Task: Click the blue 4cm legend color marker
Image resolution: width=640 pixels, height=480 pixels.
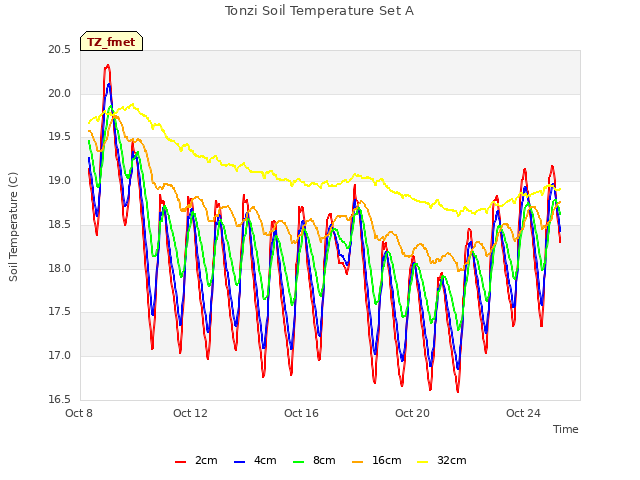Action: 240,462
